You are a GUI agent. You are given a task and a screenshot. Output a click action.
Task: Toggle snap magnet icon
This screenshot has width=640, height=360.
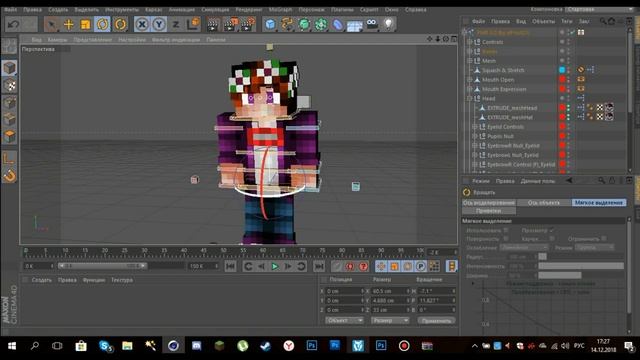pyautogui.click(x=9, y=176)
